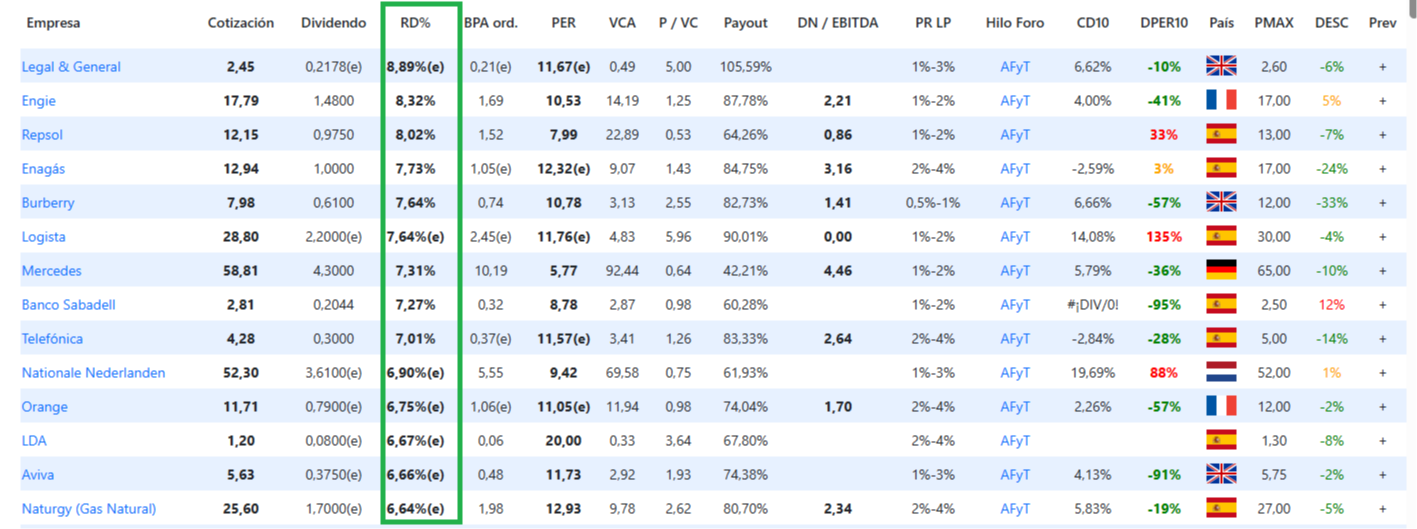Viewport: 1417px width, 529px height.
Task: Open the AFyT forum link in Burberry row
Action: click(x=1015, y=203)
